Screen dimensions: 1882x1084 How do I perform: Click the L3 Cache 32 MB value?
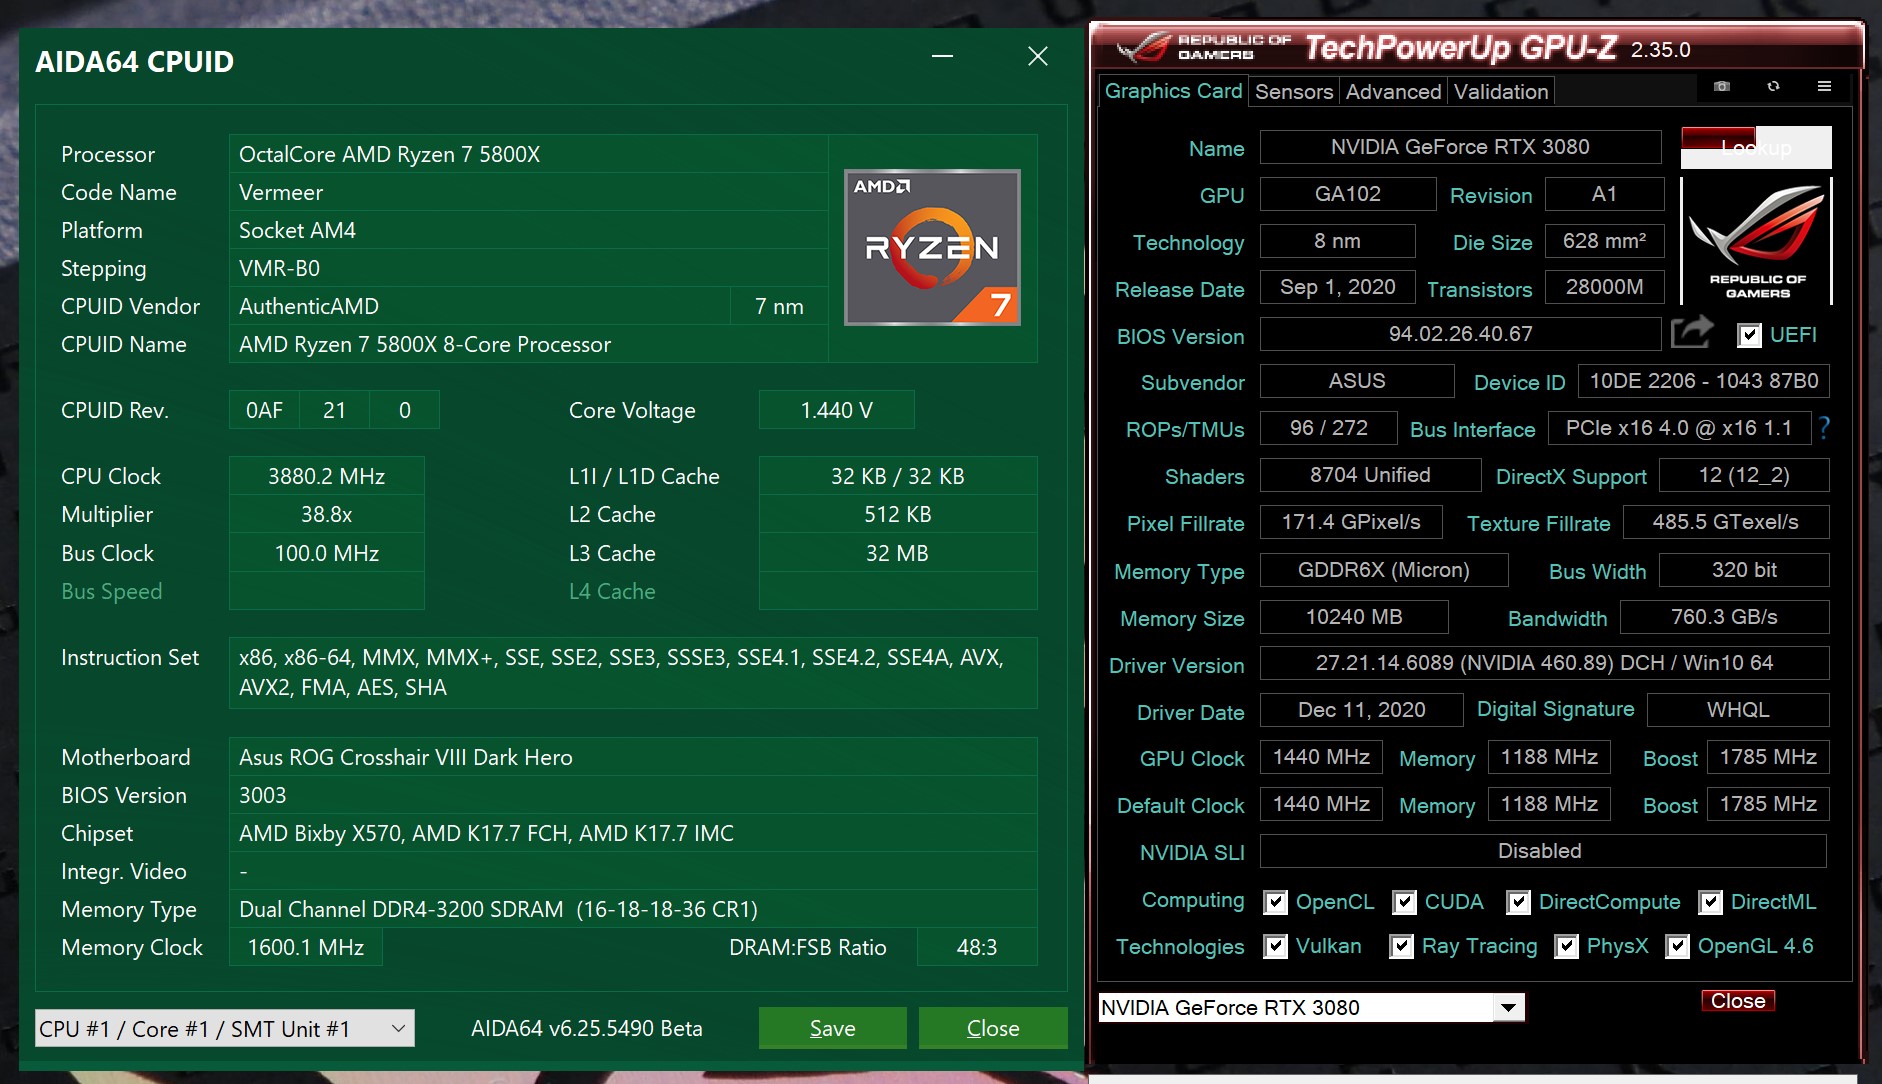[897, 553]
